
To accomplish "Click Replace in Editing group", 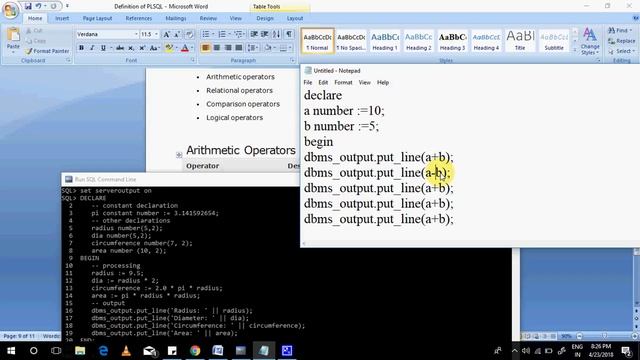I will tap(622, 41).
